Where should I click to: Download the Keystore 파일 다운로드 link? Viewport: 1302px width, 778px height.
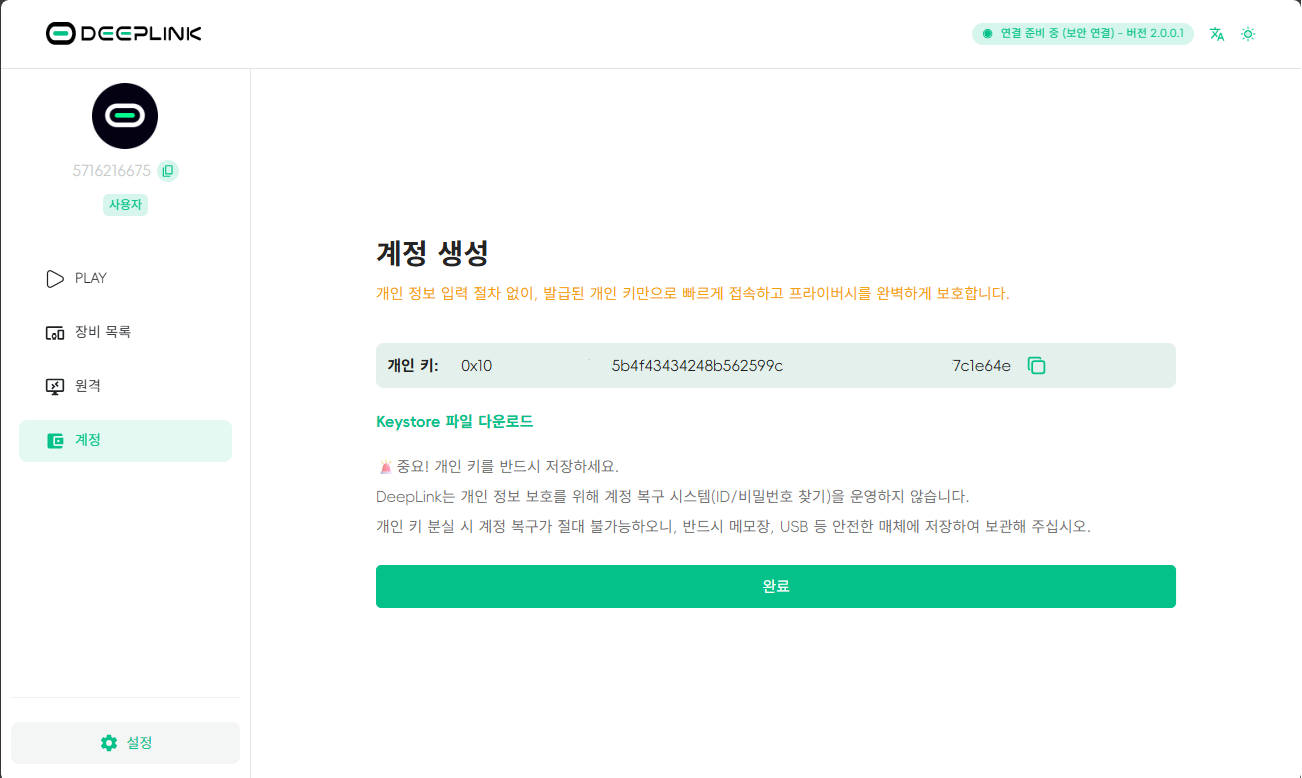pos(454,422)
